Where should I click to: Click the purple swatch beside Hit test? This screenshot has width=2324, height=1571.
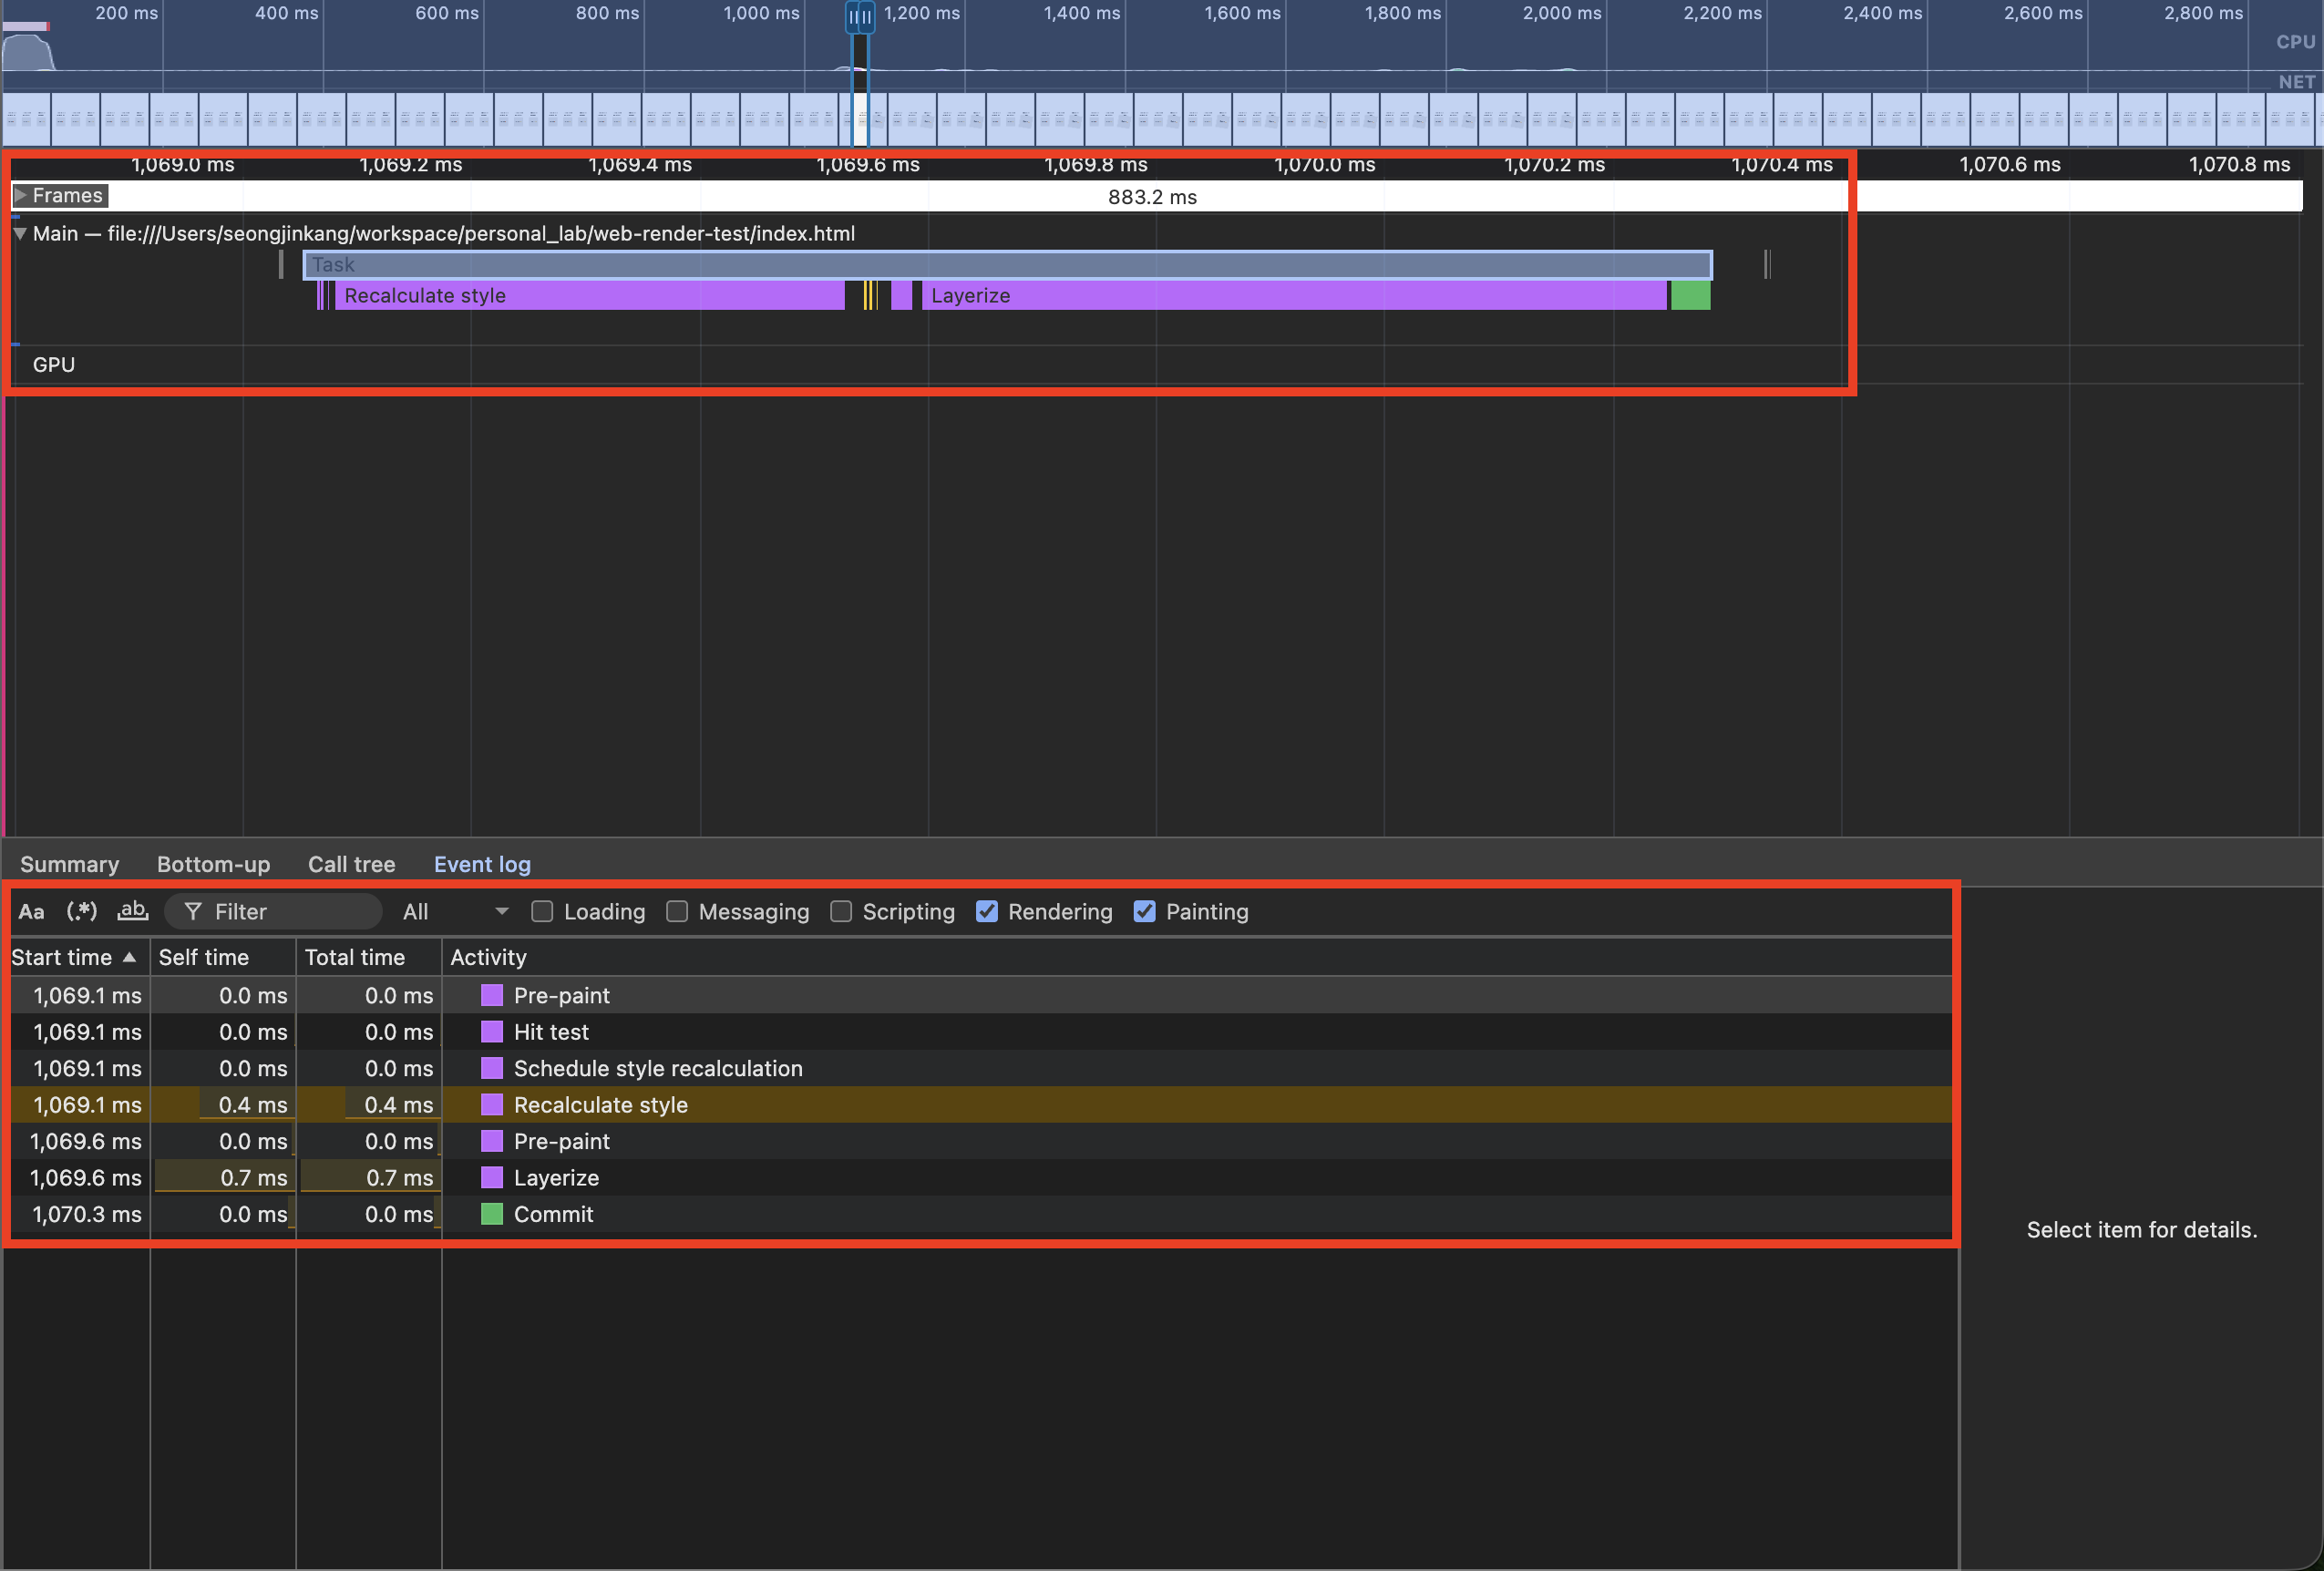tap(491, 1031)
